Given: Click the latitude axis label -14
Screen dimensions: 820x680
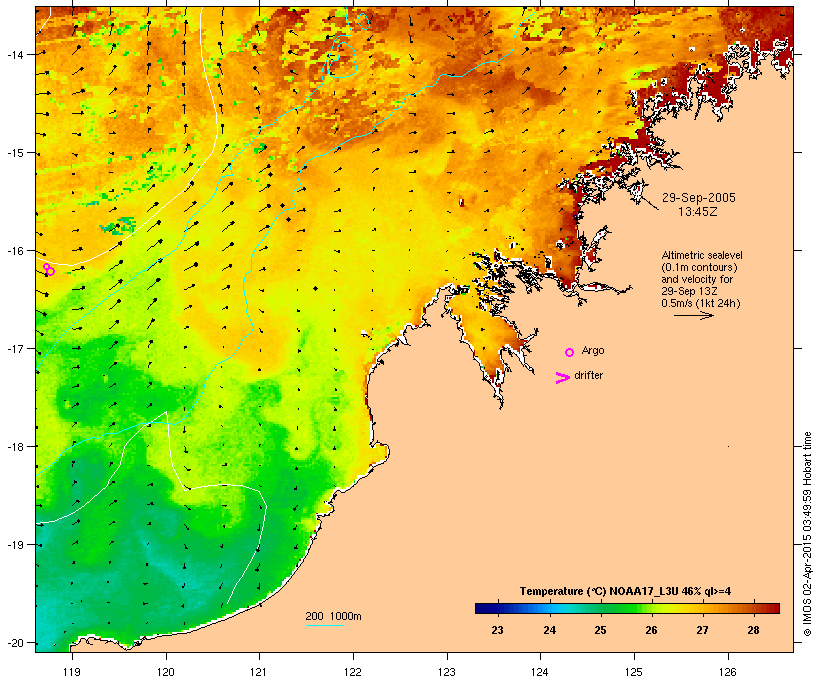Looking at the screenshot, I should tap(15, 54).
